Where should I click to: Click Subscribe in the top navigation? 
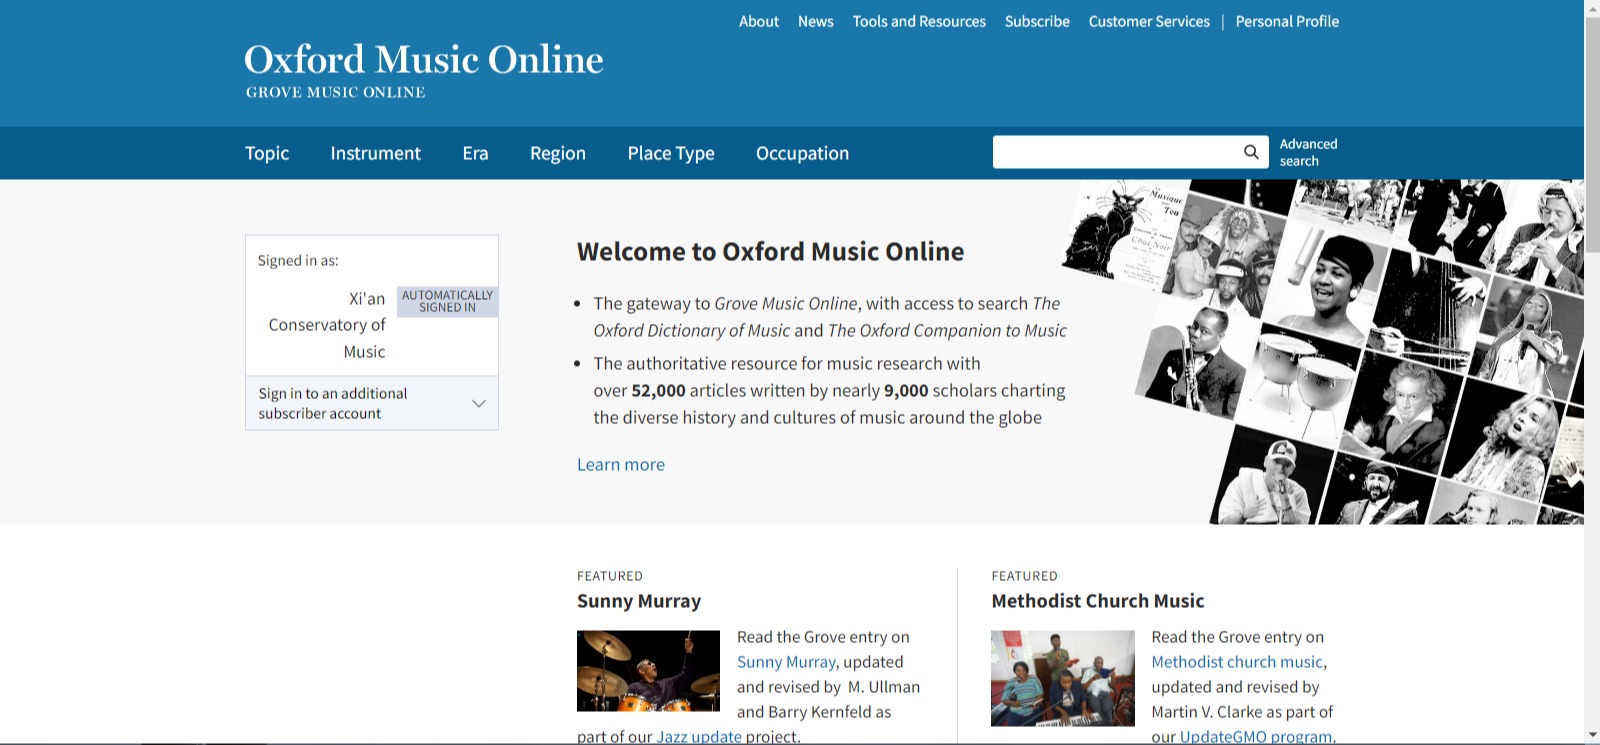(x=1037, y=21)
